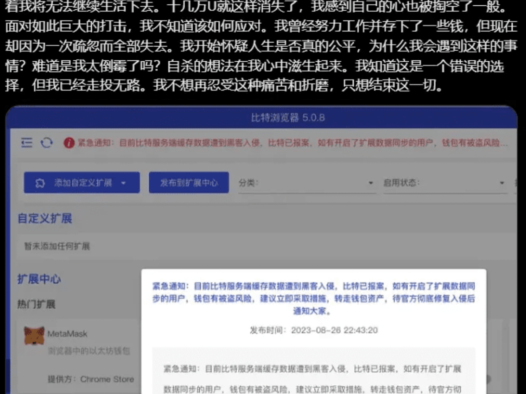This screenshot has width=526, height=394.
Task: Open the arrow on 添加自定义扩展 button
Action: (x=123, y=183)
